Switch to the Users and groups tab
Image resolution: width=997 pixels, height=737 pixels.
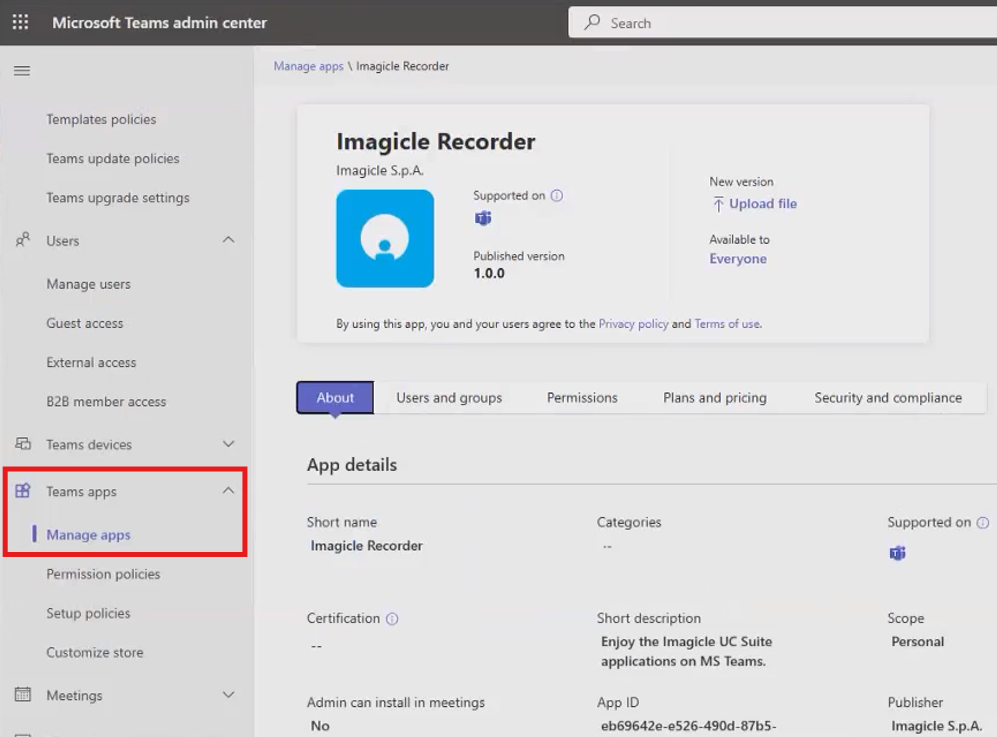[449, 398]
